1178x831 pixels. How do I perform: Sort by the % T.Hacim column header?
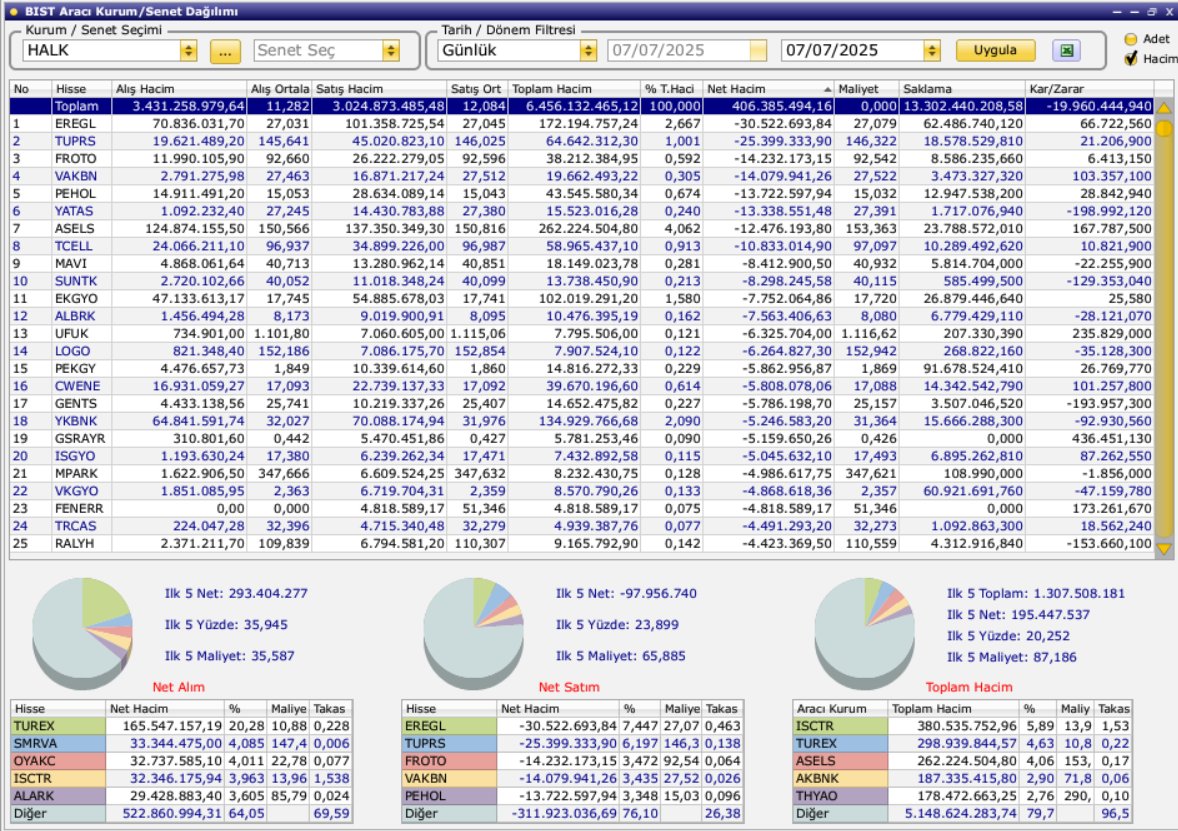click(672, 89)
